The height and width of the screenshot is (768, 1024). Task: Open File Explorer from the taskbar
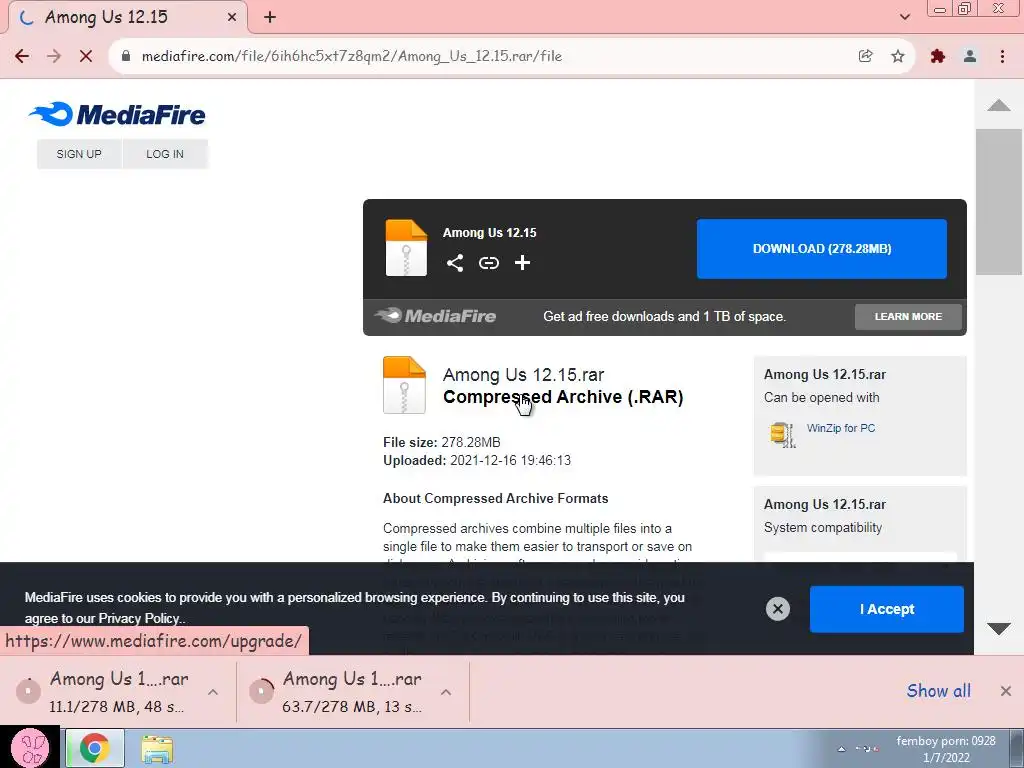pyautogui.click(x=157, y=749)
